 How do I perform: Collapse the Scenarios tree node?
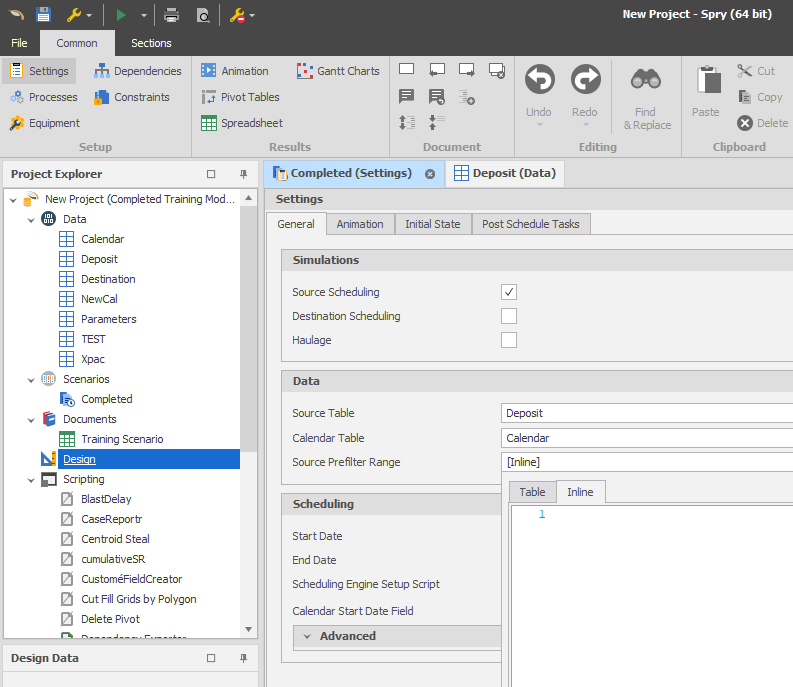(x=31, y=379)
